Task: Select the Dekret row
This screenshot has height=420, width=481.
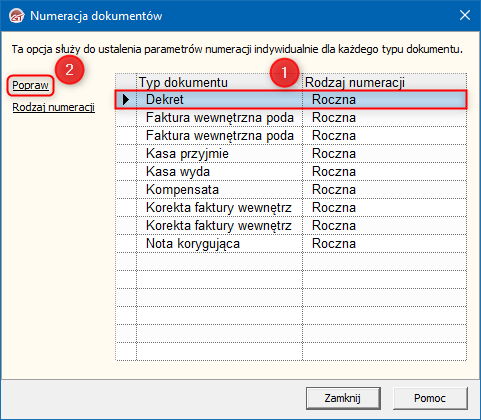Action: pos(291,99)
